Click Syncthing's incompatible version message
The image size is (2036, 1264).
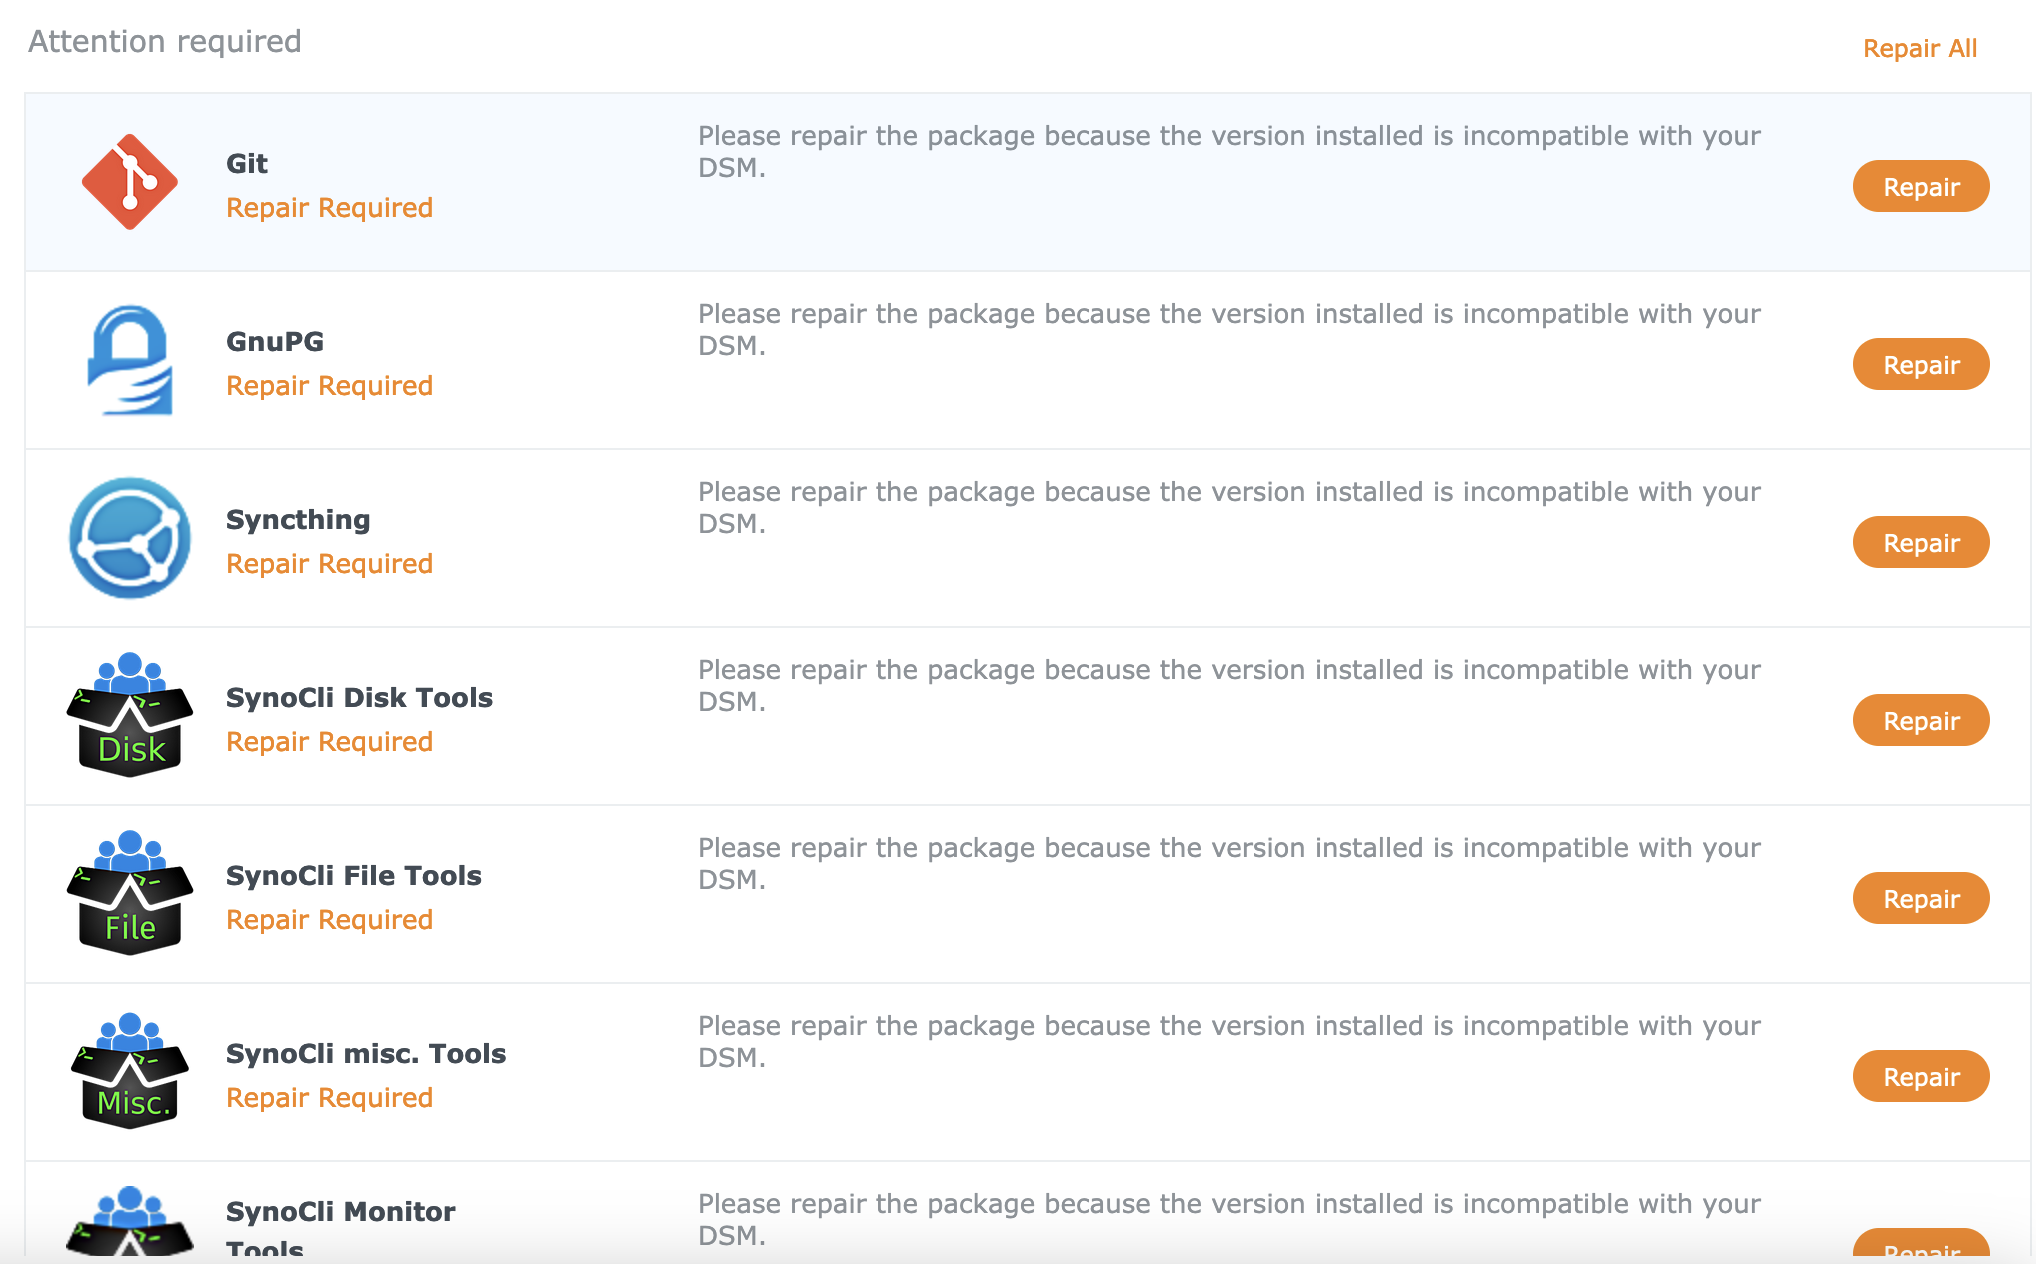click(x=1229, y=508)
